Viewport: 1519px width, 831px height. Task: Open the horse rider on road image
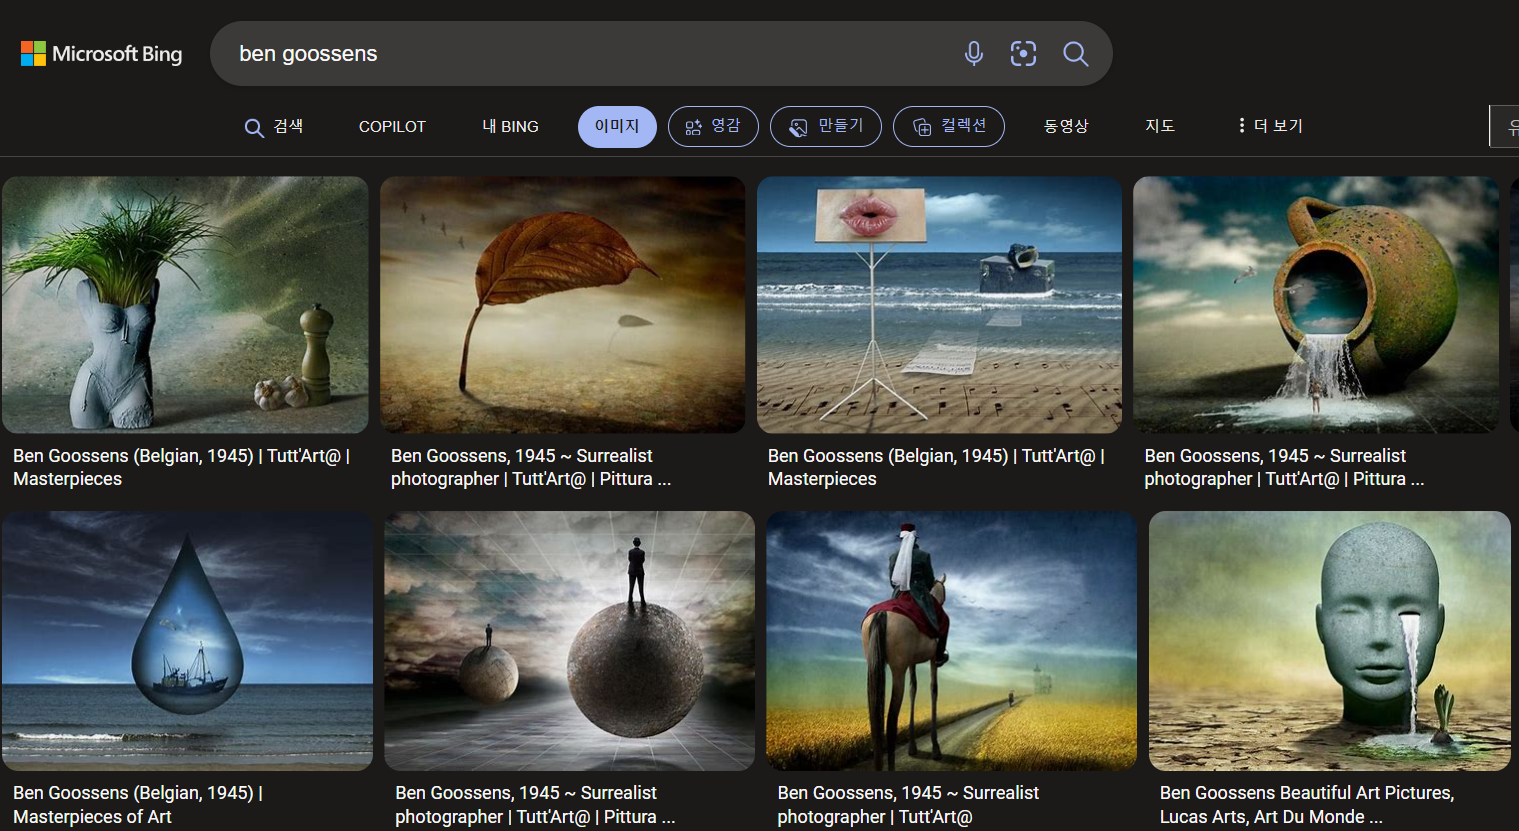coord(951,641)
